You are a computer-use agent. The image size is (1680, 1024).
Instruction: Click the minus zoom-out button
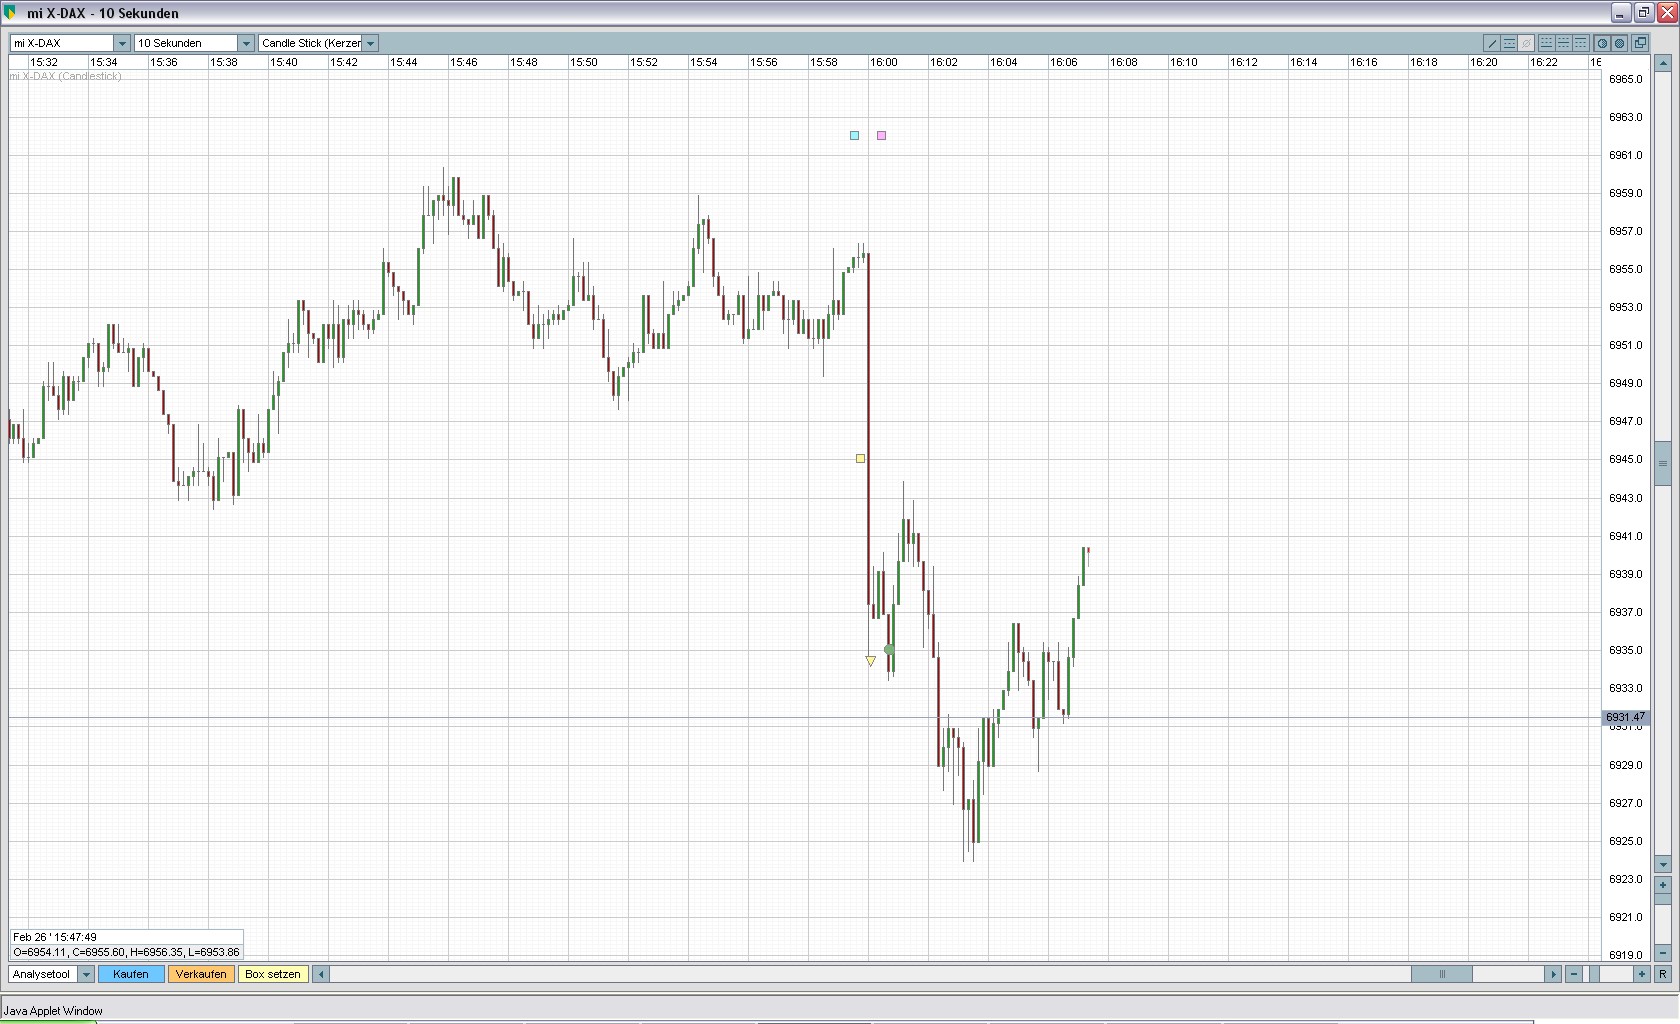pos(1574,974)
